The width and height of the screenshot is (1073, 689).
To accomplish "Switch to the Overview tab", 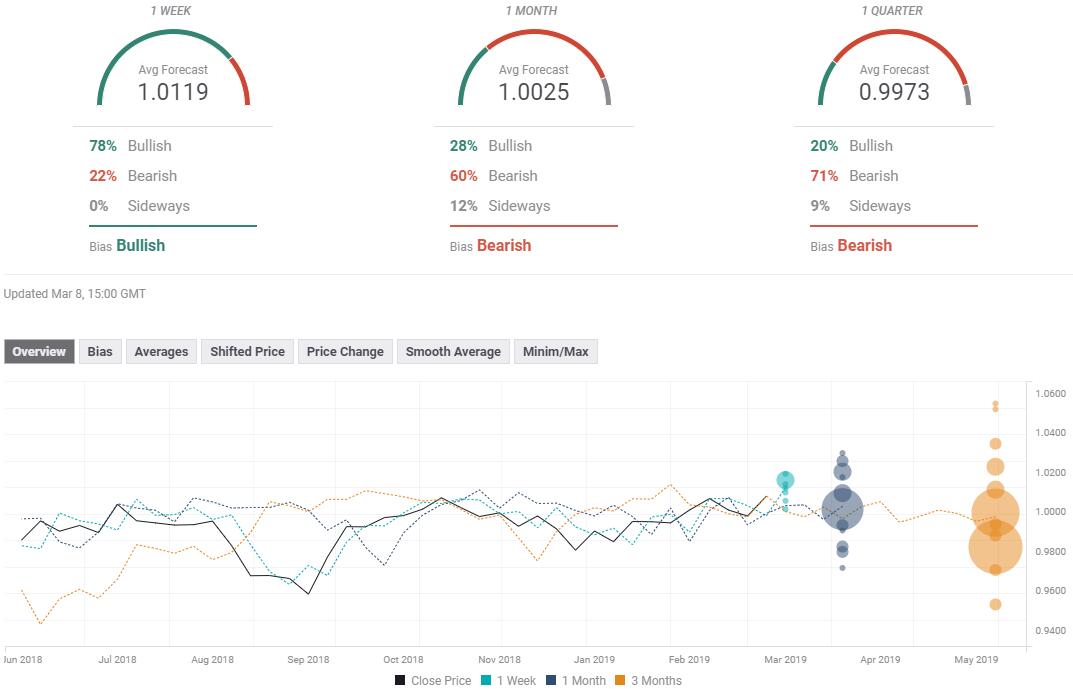I will (x=40, y=352).
